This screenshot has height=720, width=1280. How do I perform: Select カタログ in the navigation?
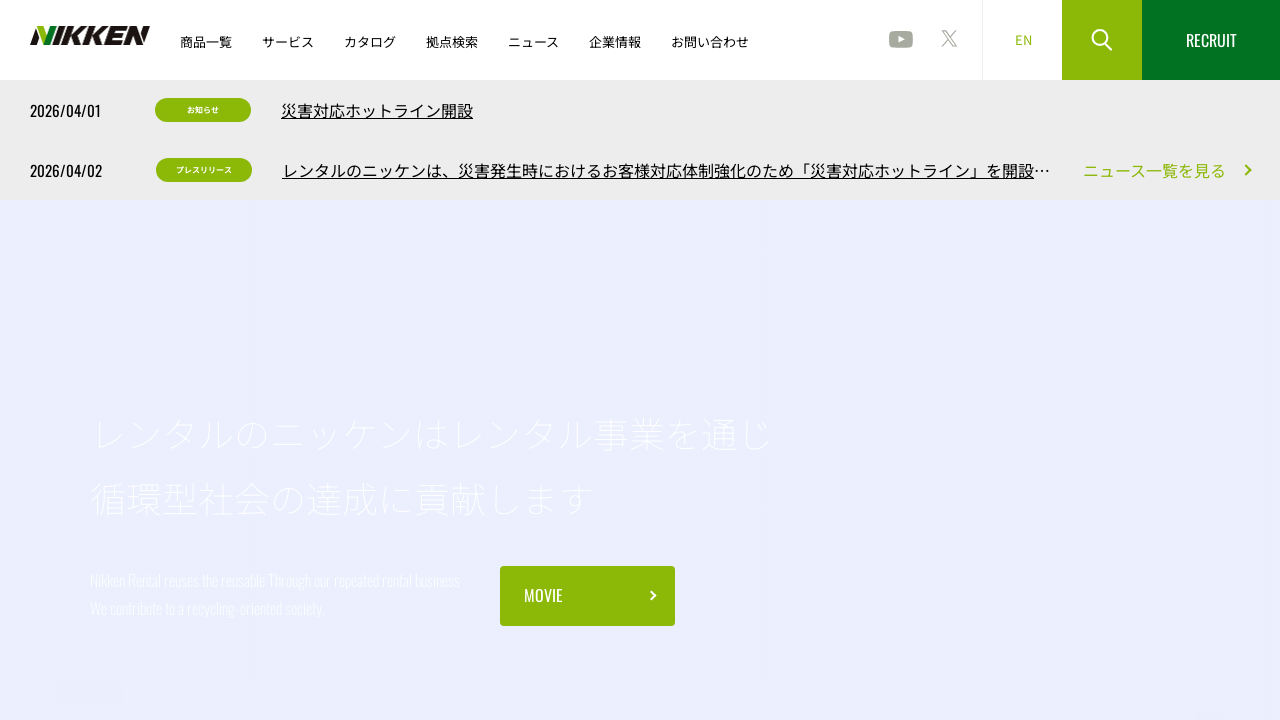370,42
